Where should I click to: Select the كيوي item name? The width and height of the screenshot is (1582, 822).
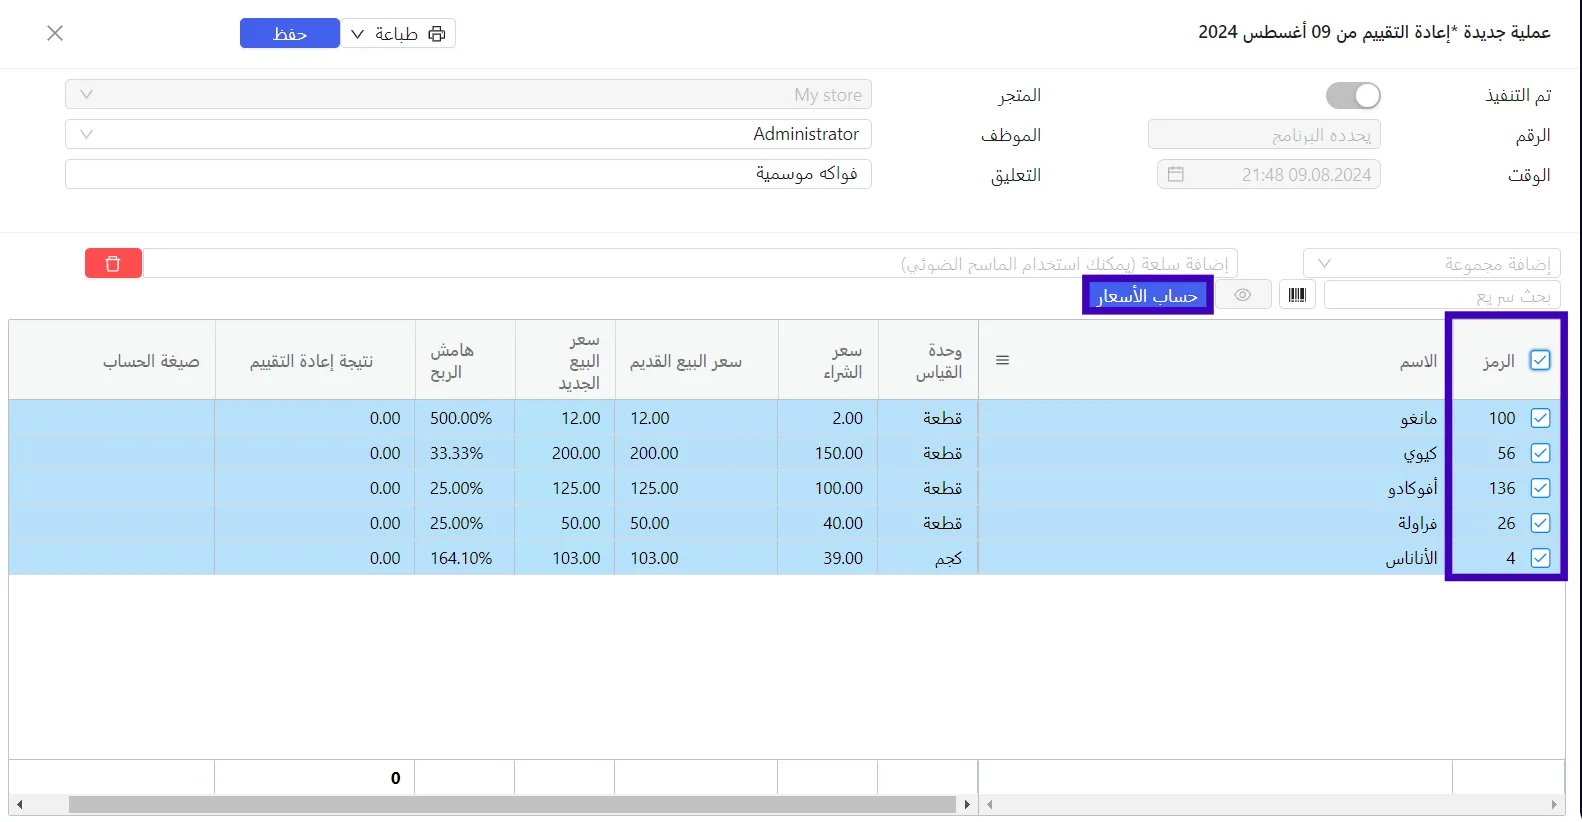coord(1420,453)
